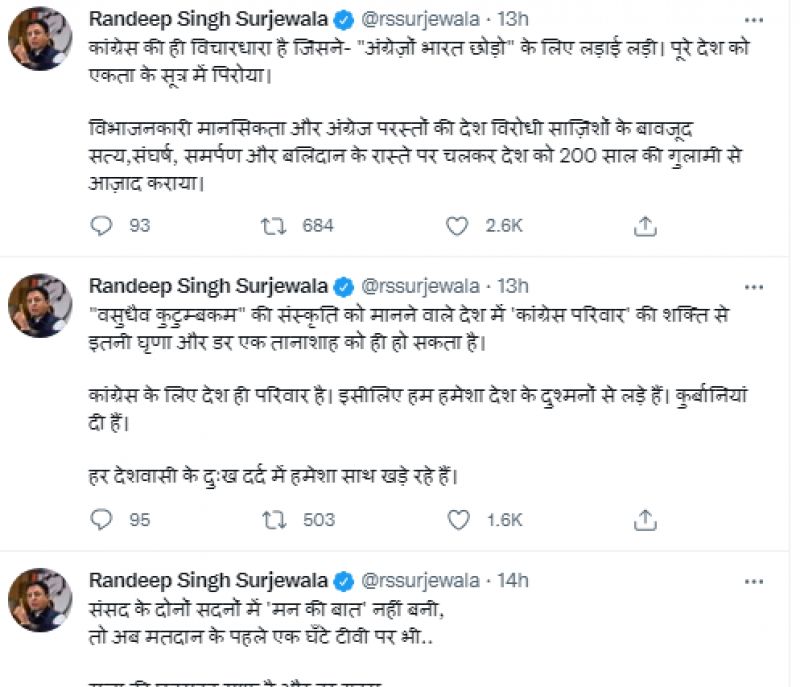This screenshot has width=800, height=687.
Task: Like the tweet with 1.6K likes
Action: tap(457, 520)
